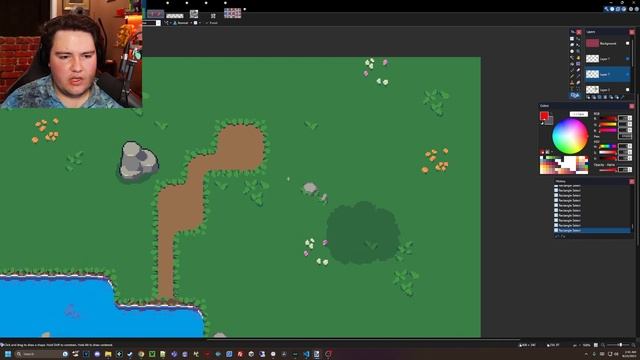Toggle visibility checkbox of highlighted selected layer
Image resolution: width=640 pixels, height=360 pixels.
[x=628, y=74]
